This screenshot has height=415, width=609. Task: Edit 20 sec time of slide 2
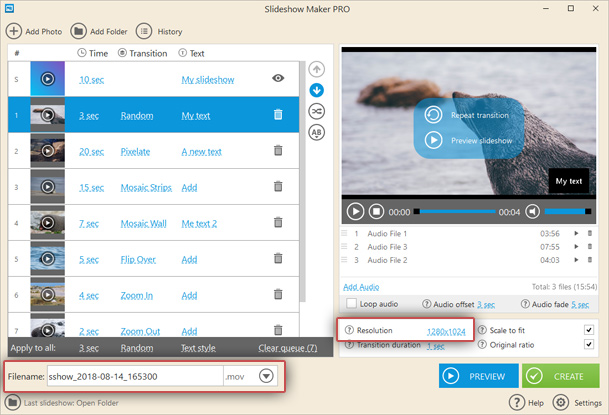click(x=92, y=152)
